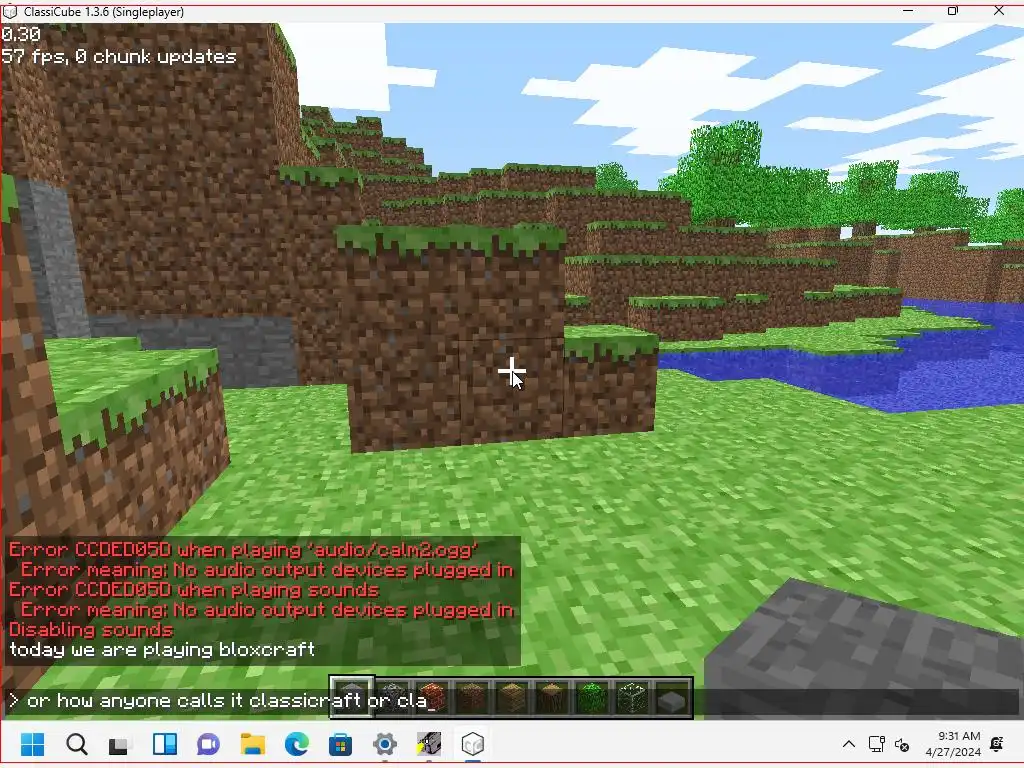Viewport: 1024px width, 768px height.
Task: Open the Settings gear on the taskbar
Action: tap(385, 744)
